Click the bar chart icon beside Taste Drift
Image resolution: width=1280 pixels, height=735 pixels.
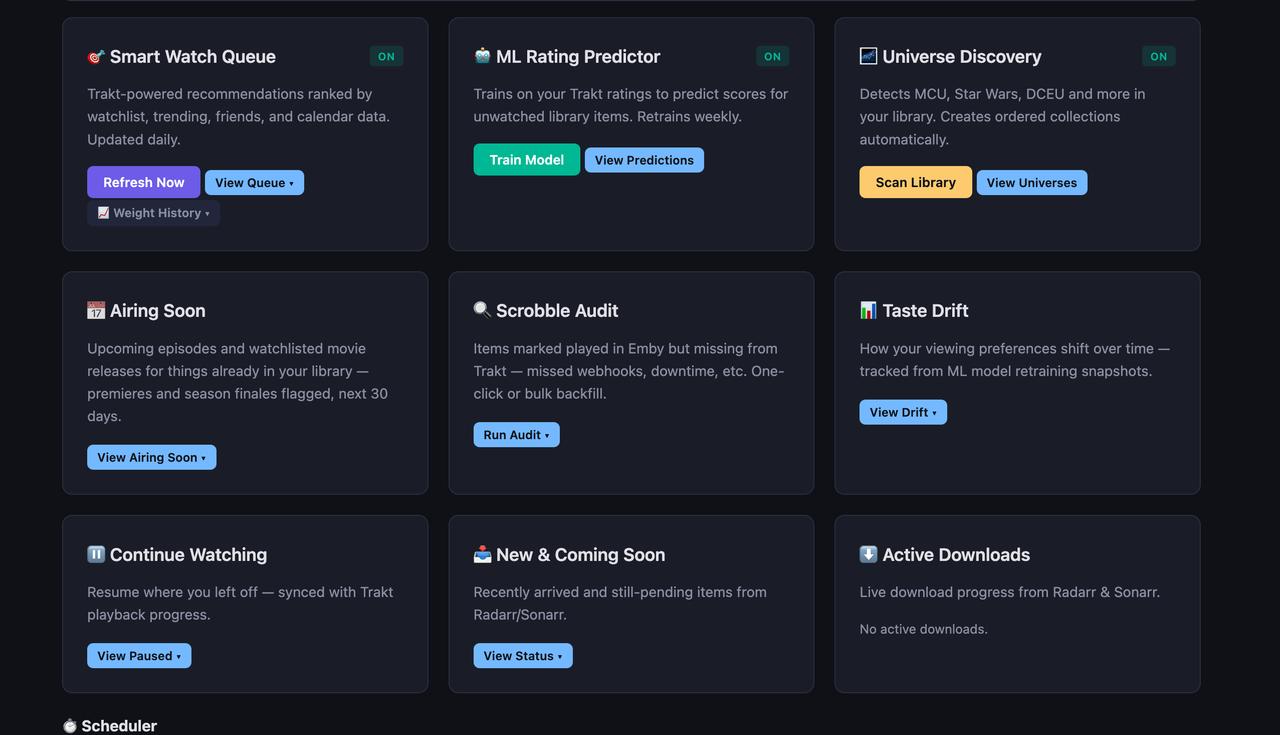tap(868, 310)
